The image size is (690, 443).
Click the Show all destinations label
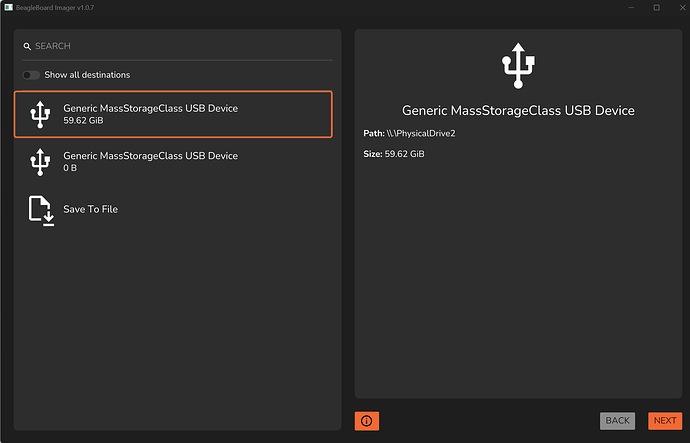point(87,75)
